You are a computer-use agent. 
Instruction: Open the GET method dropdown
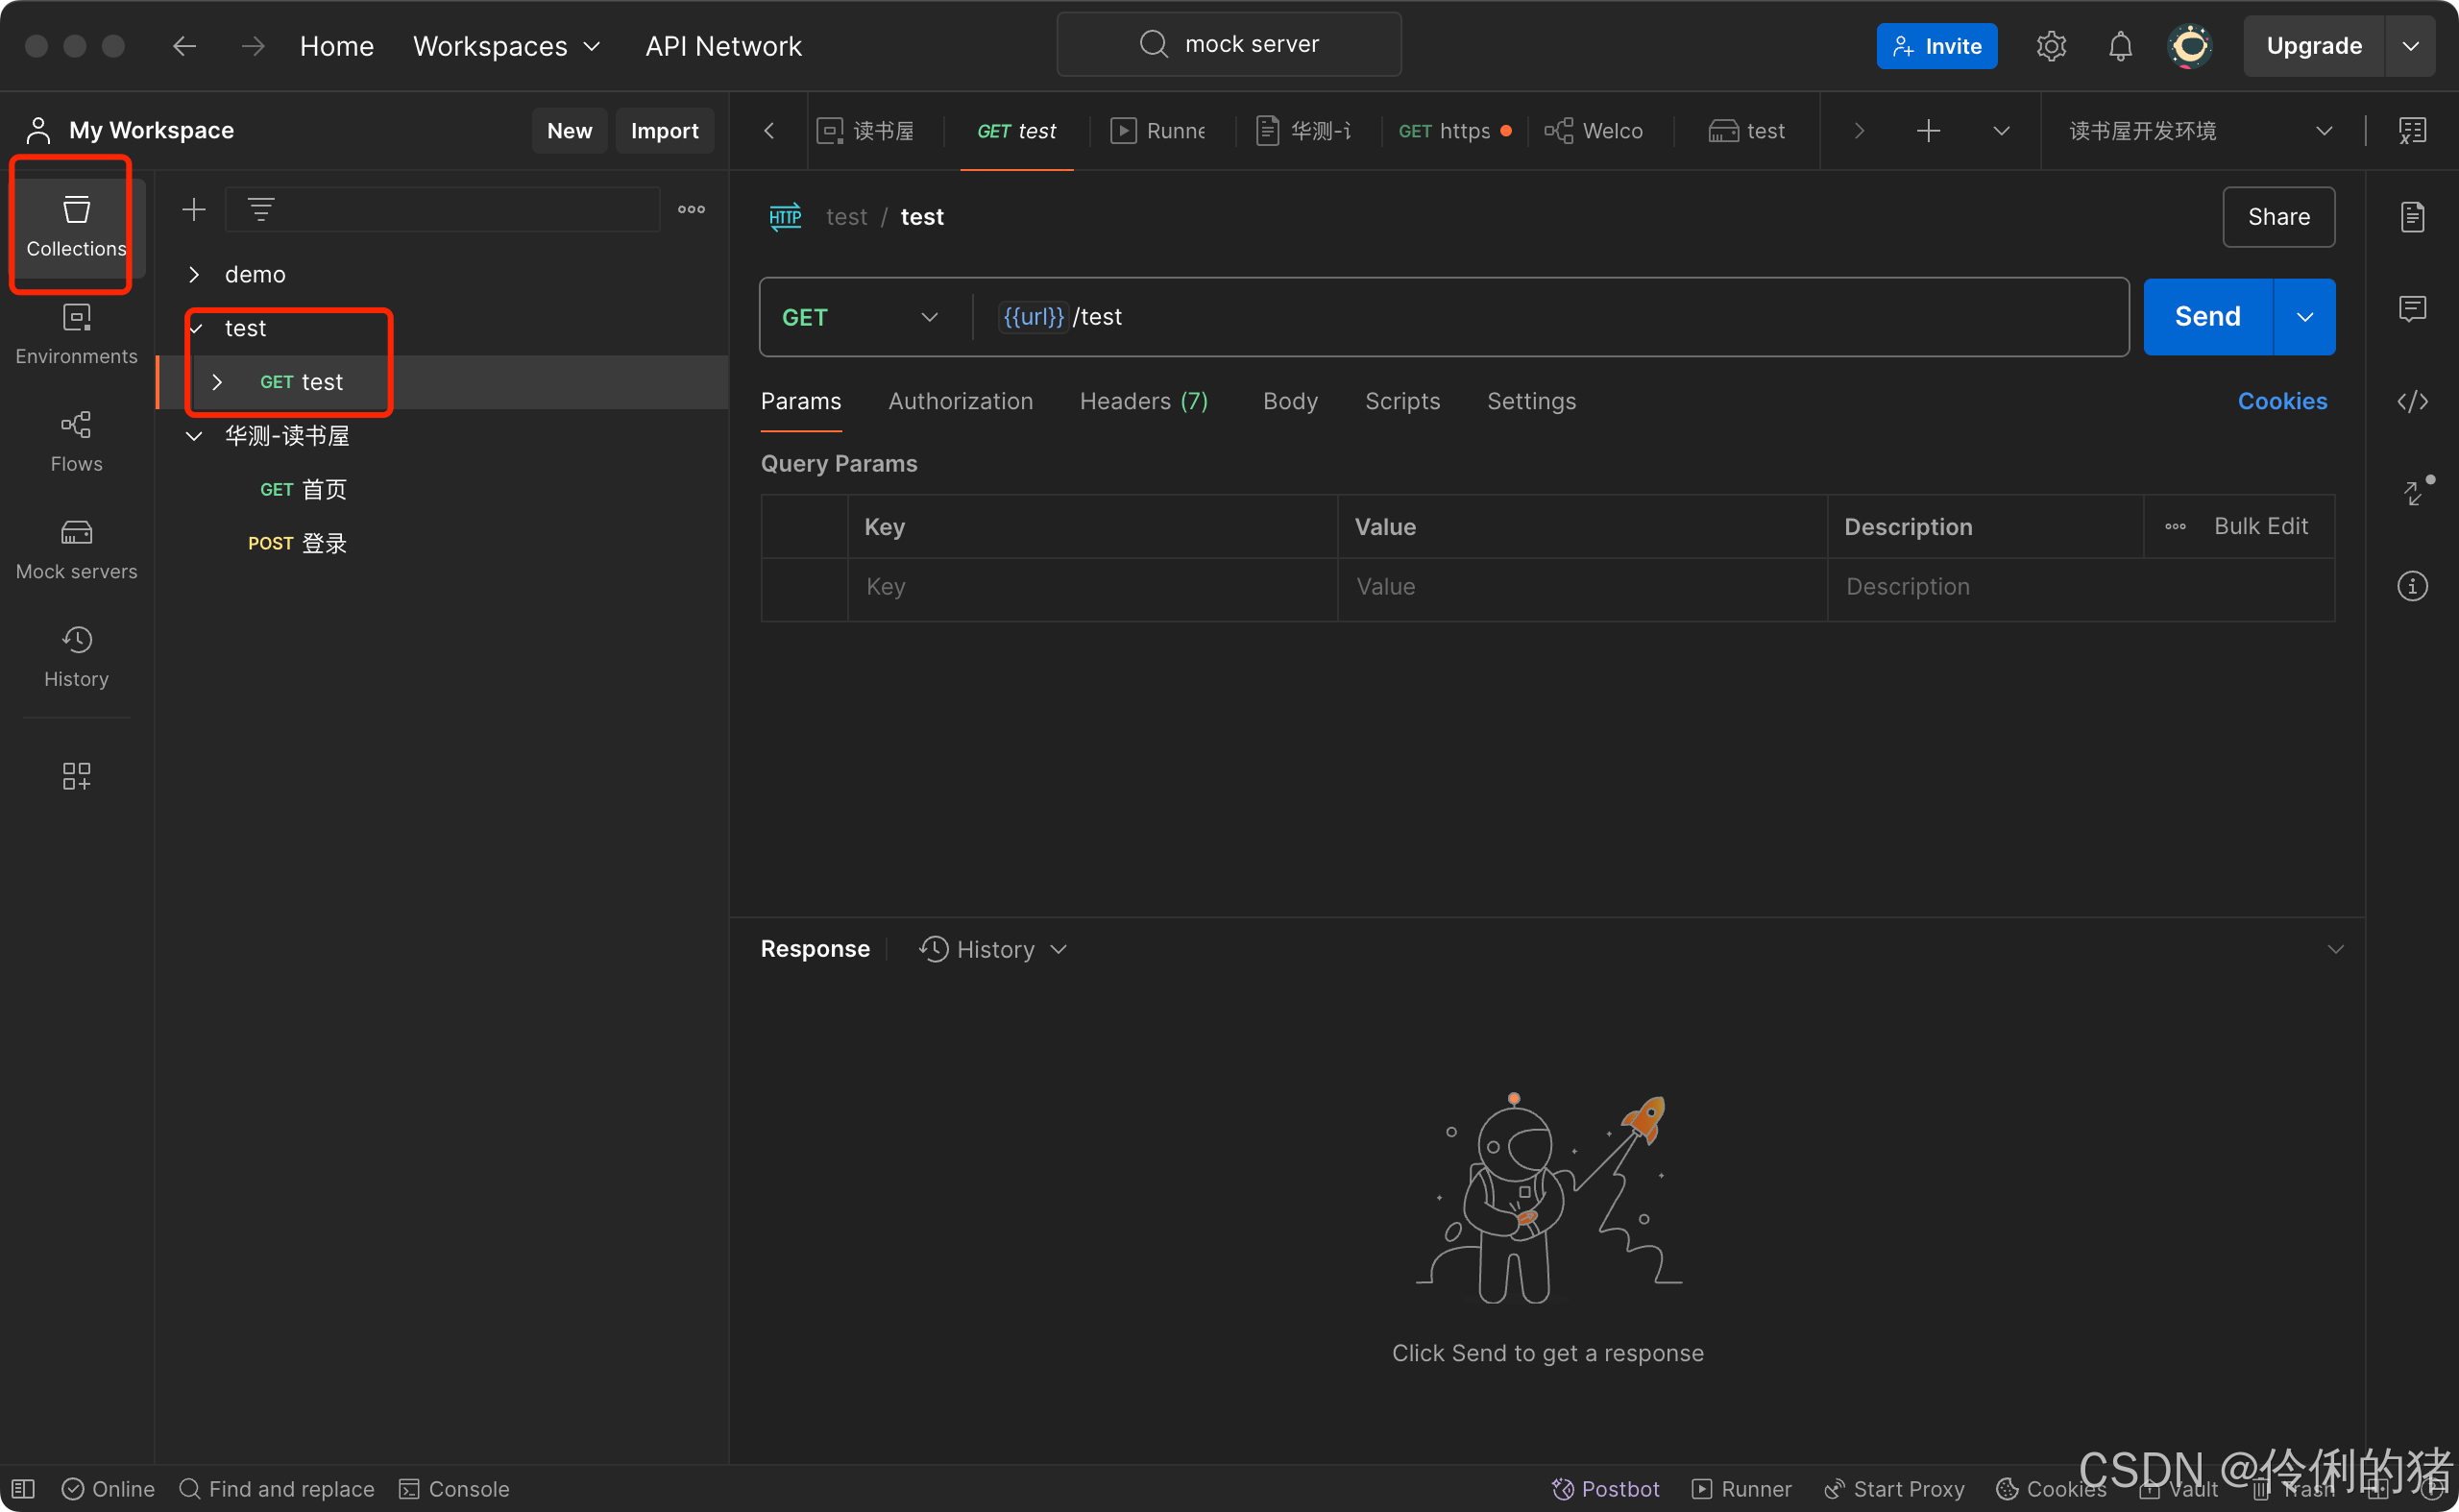pos(861,317)
